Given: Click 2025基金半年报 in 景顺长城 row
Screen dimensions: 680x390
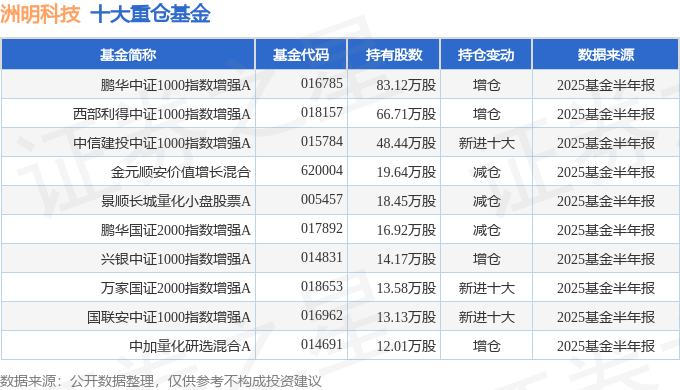Looking at the screenshot, I should [x=606, y=201].
